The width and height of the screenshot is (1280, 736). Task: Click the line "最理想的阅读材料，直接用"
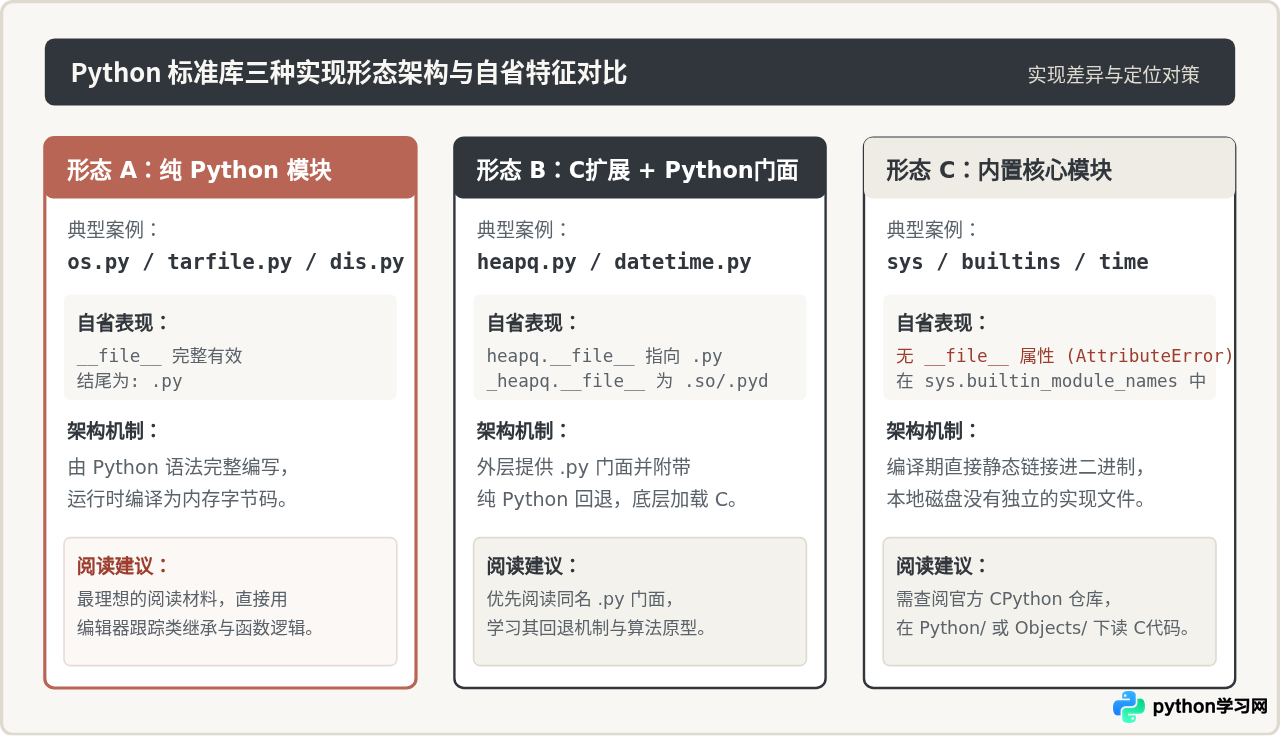click(x=182, y=599)
